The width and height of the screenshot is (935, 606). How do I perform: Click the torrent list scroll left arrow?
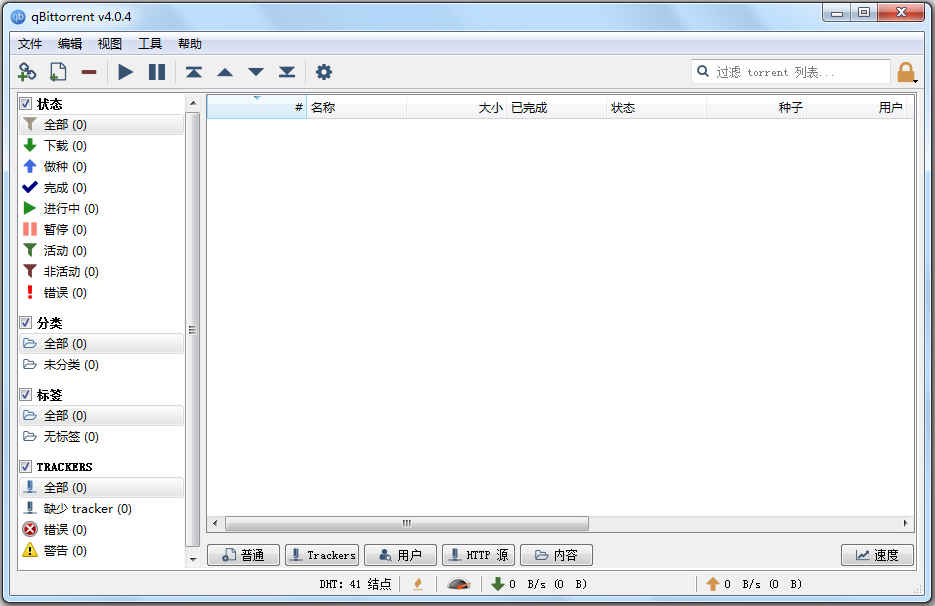215,524
